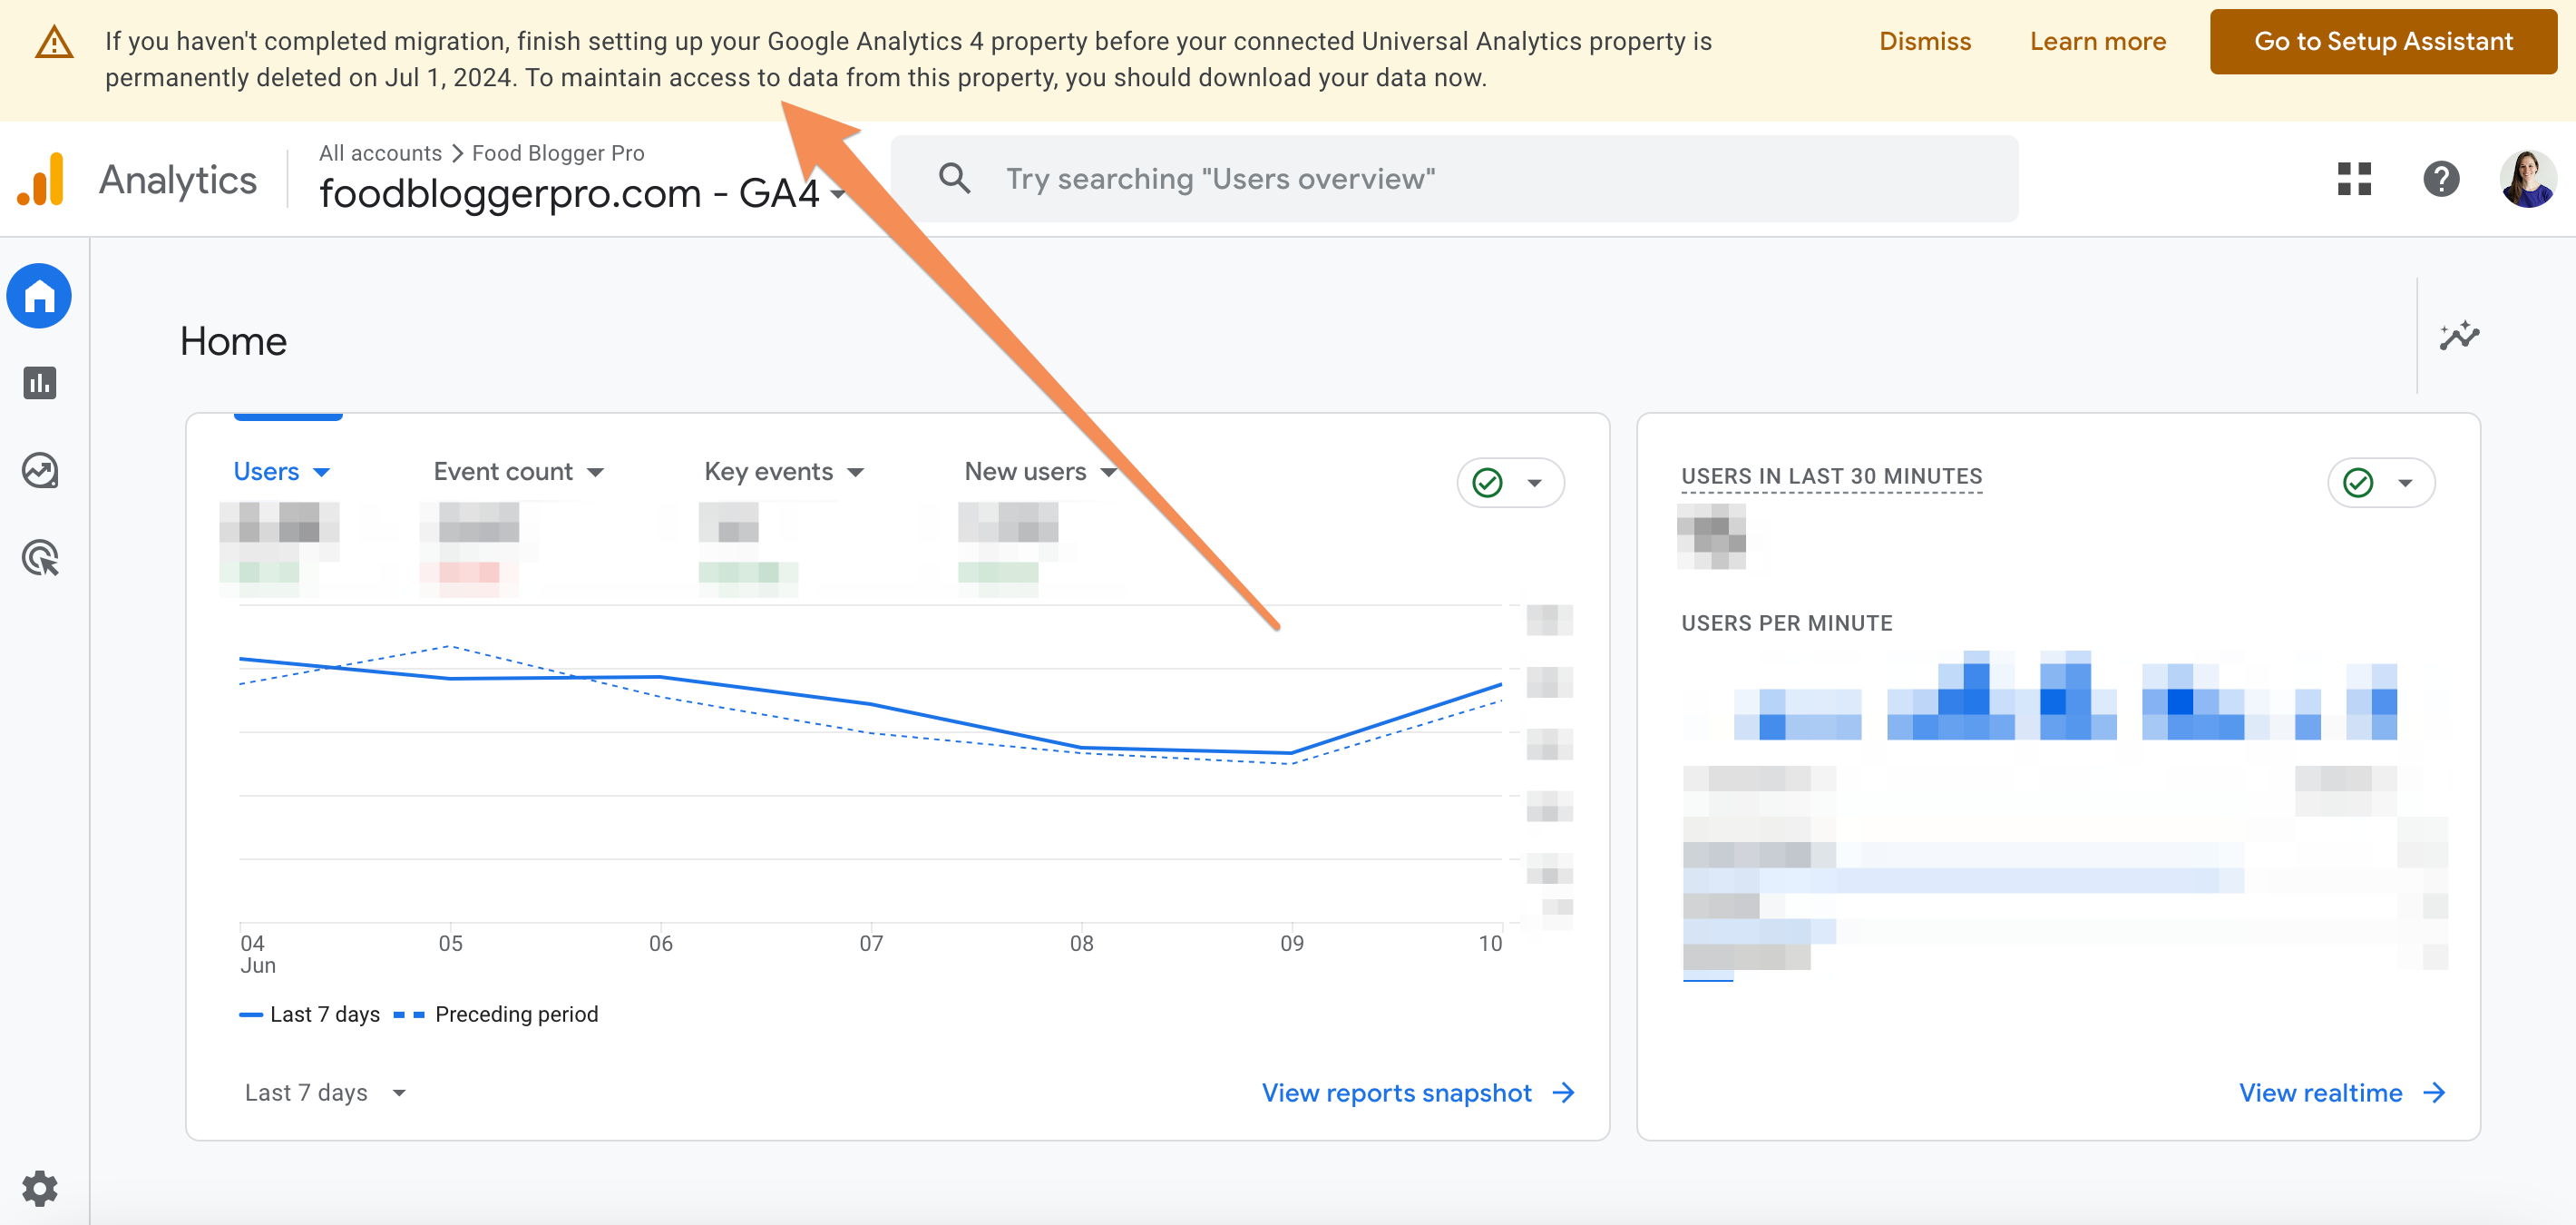Open the Last 7 days date range dropdown
Viewport: 2576px width, 1225px height.
(x=325, y=1093)
